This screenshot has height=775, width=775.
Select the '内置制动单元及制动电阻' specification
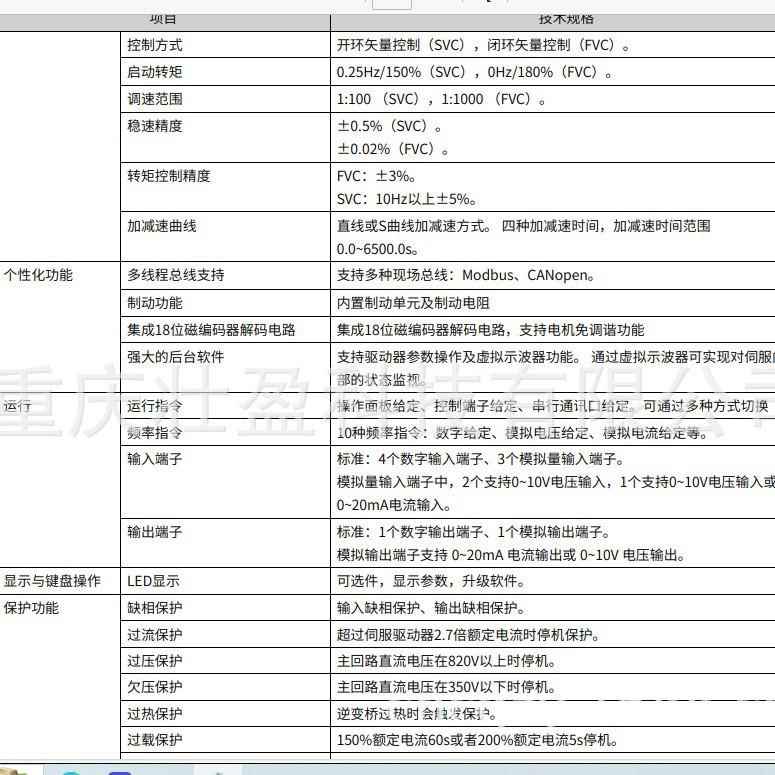[x=413, y=303]
